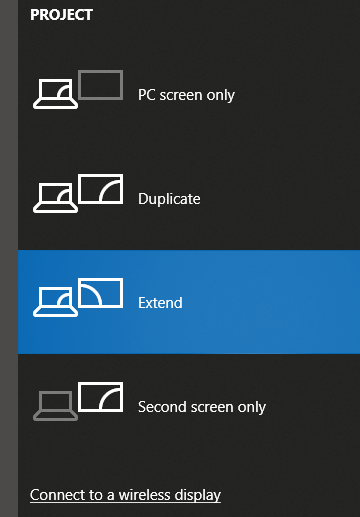This screenshot has height=517, width=360.
Task: Click the monitor icon in the Duplicate option
Action: pyautogui.click(x=100, y=189)
